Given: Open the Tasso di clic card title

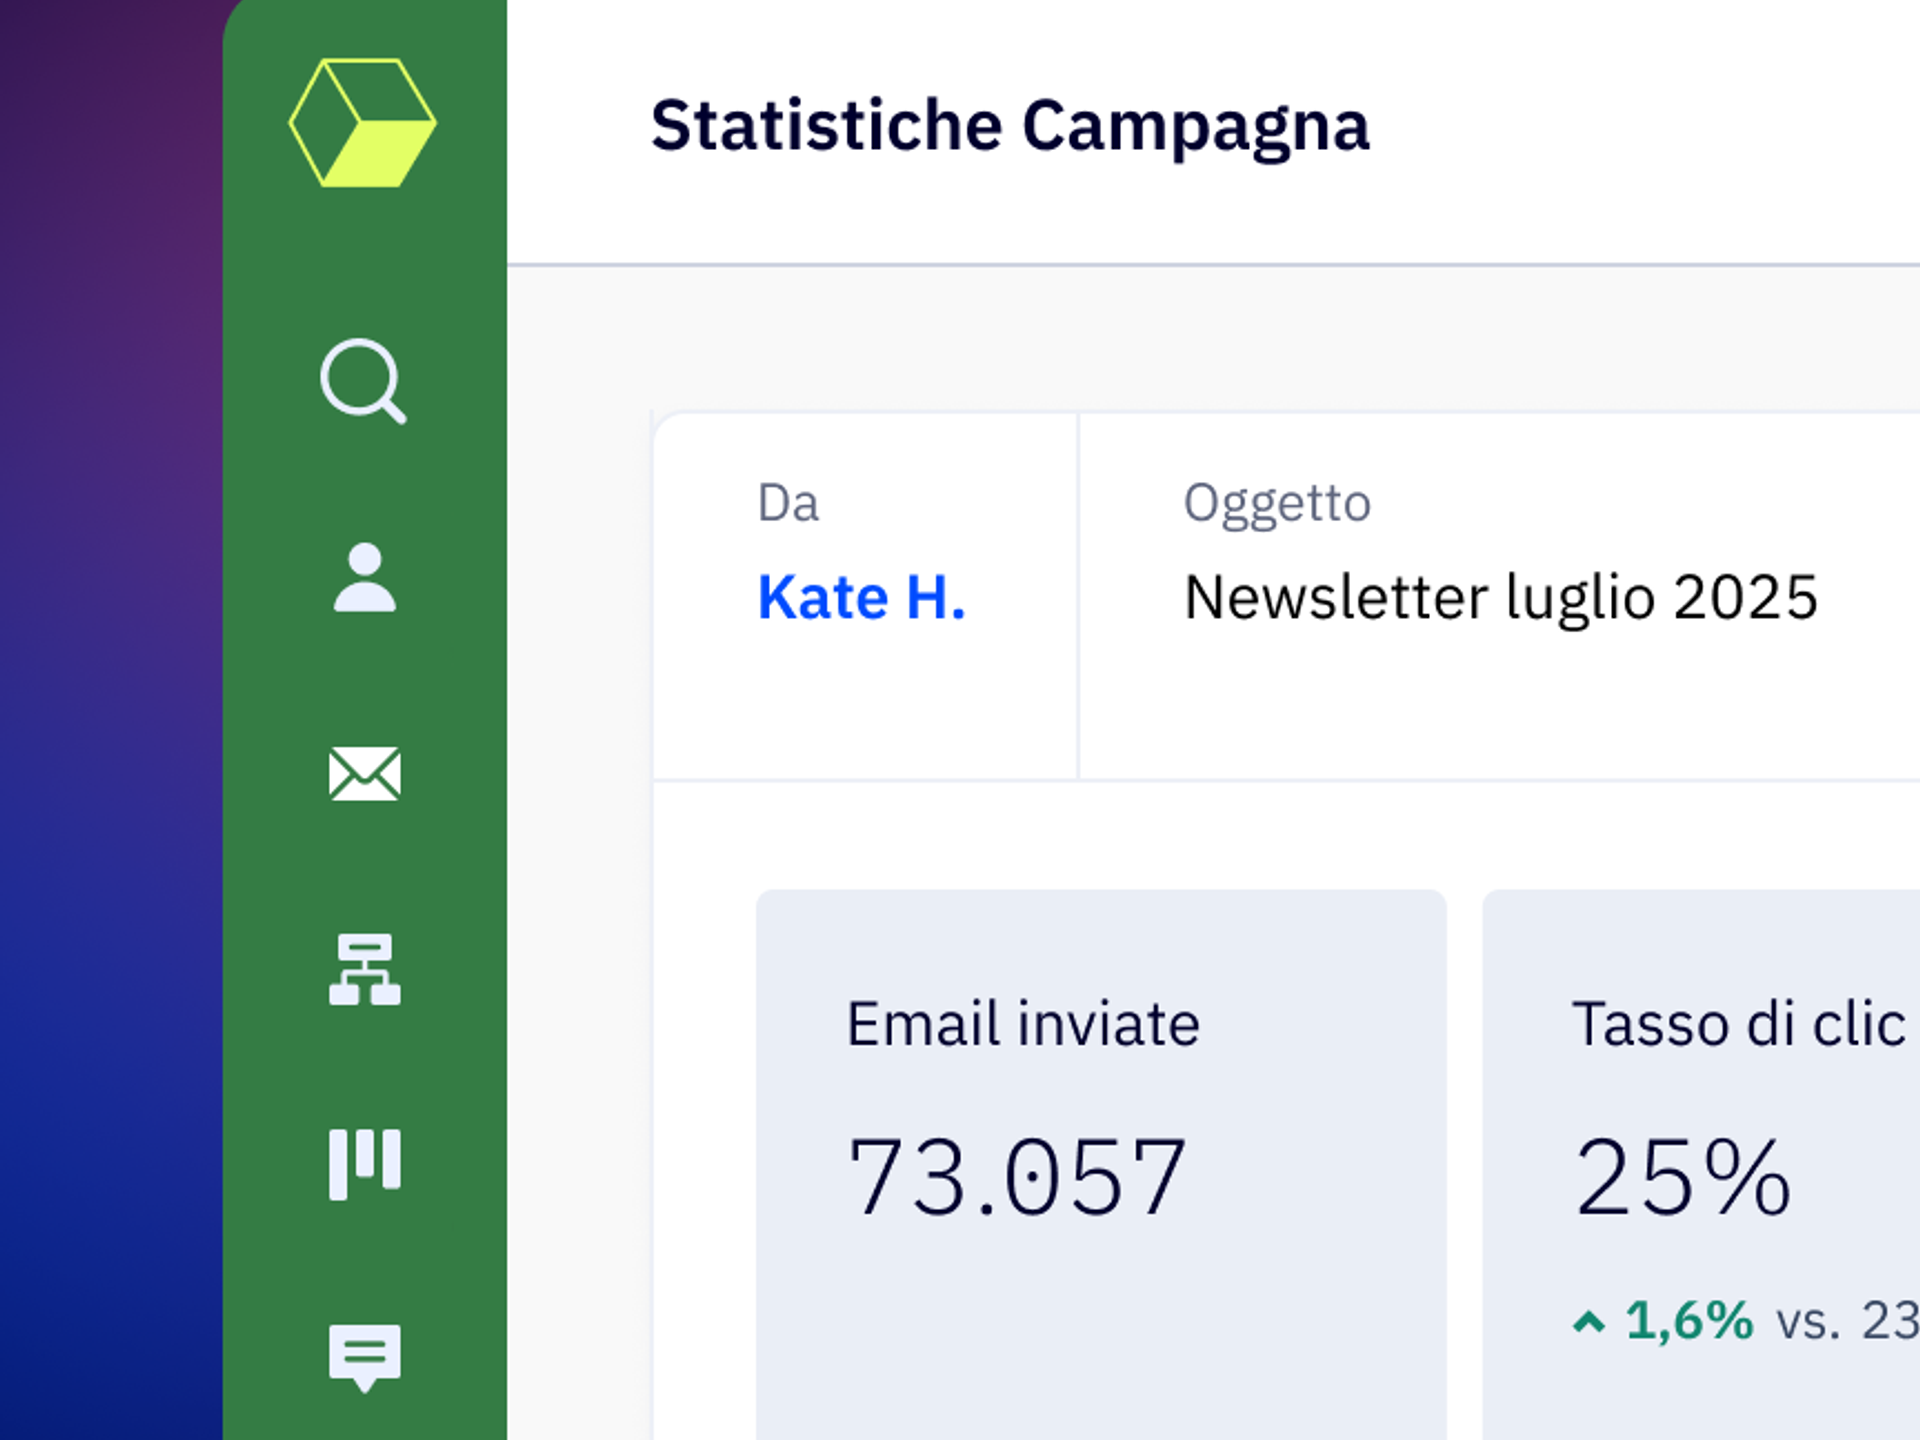Looking at the screenshot, I should [x=1738, y=1024].
